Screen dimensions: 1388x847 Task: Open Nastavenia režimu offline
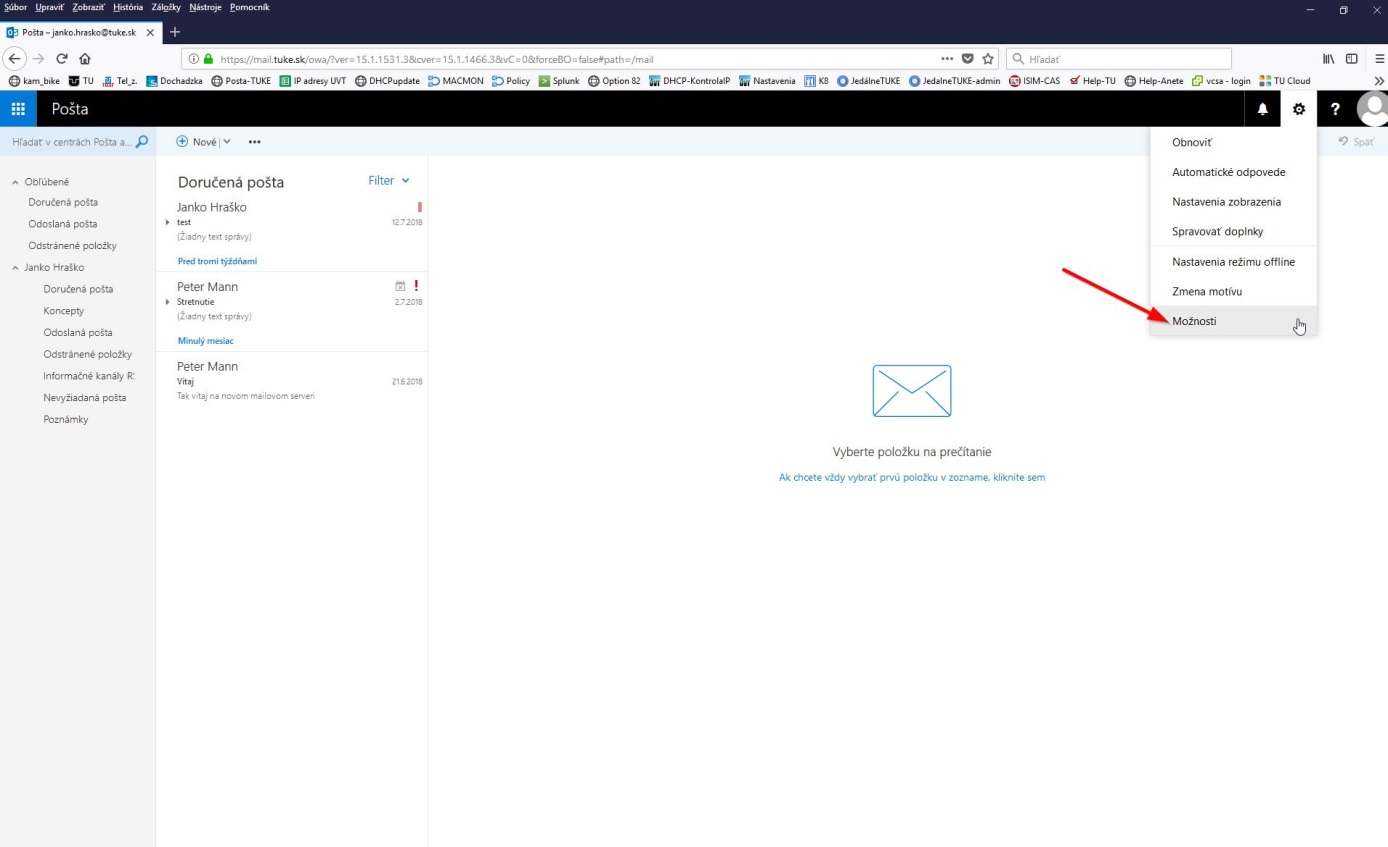point(1234,262)
